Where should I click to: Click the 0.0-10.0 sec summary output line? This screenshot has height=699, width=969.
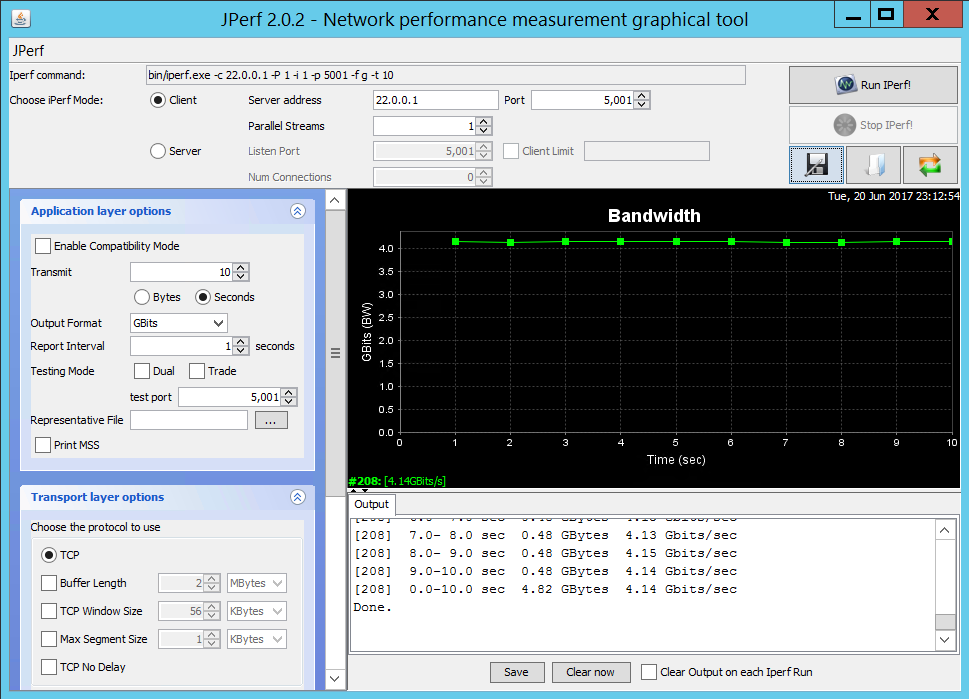[x=546, y=590]
